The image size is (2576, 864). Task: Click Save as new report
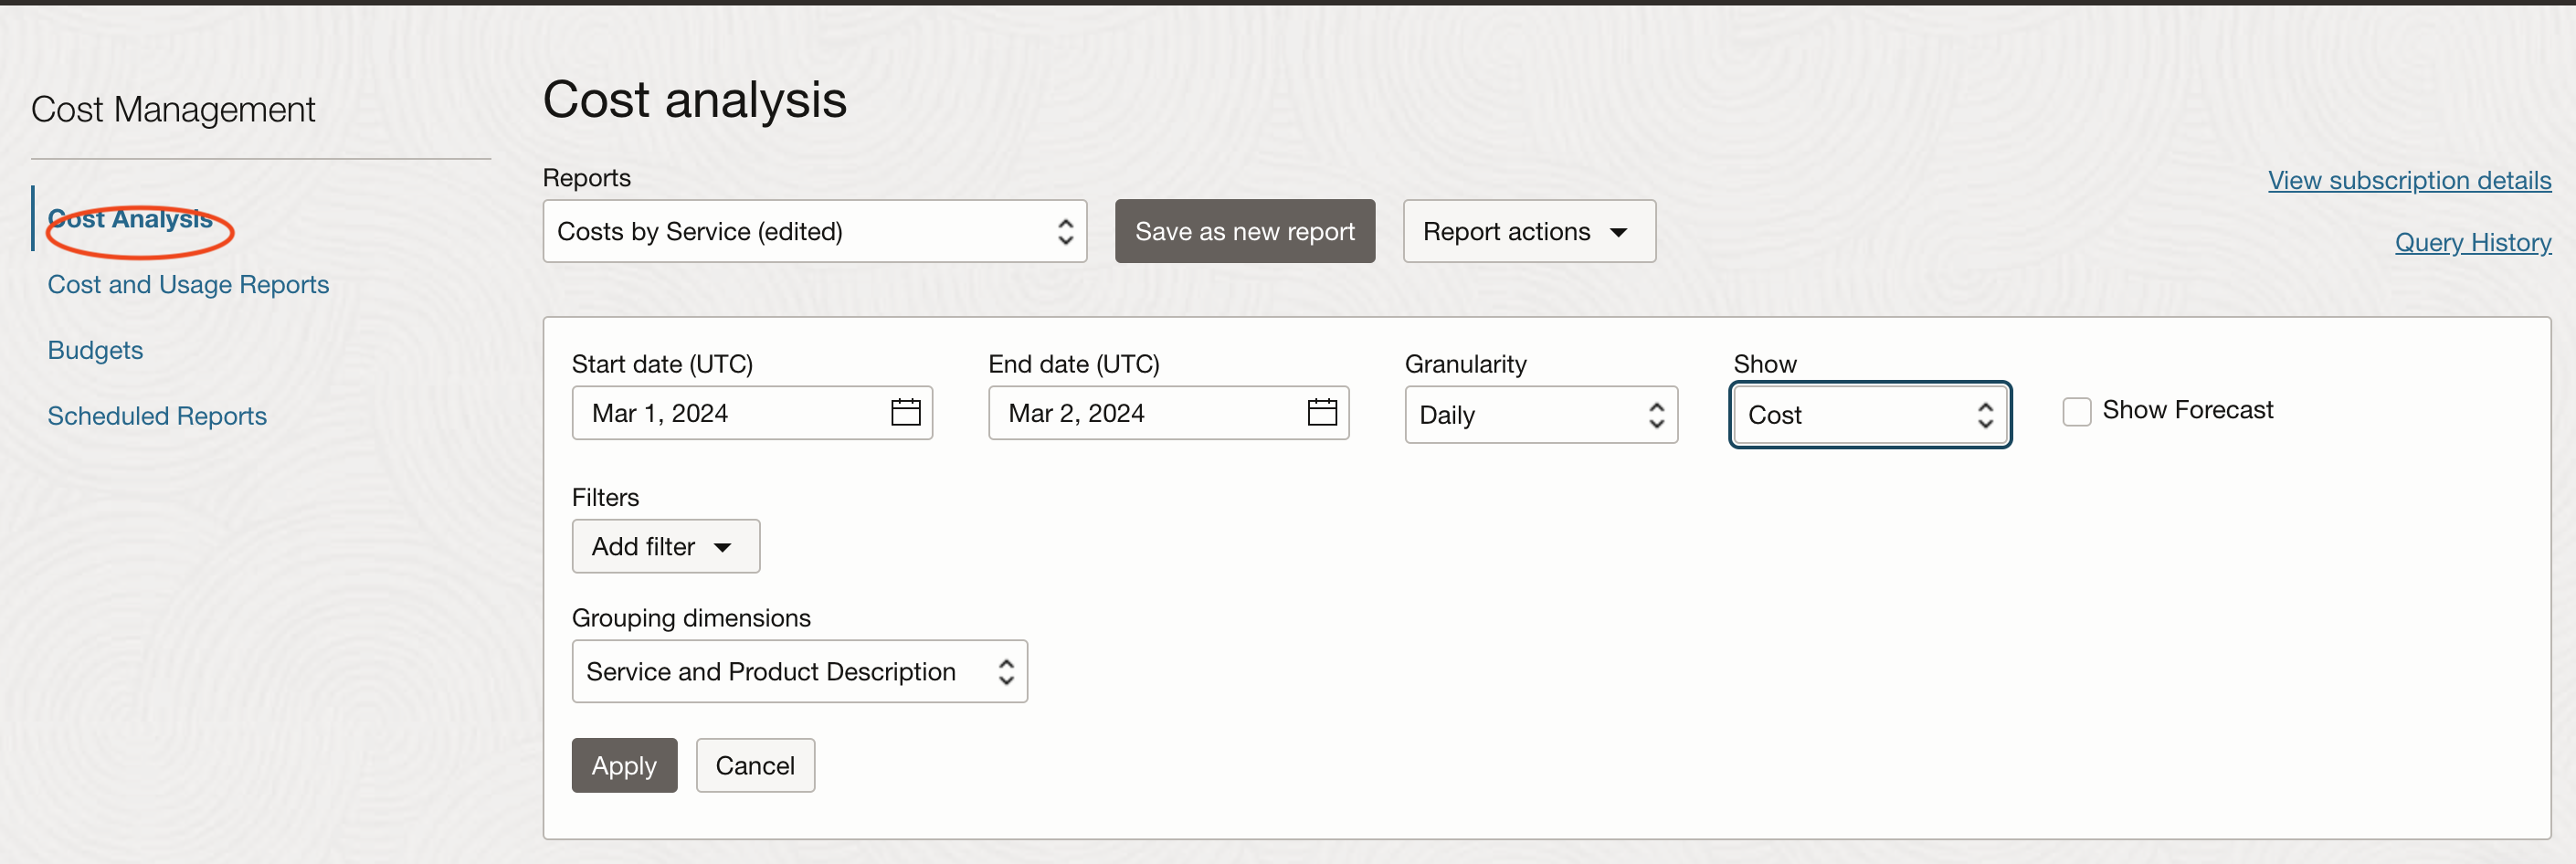[1244, 231]
